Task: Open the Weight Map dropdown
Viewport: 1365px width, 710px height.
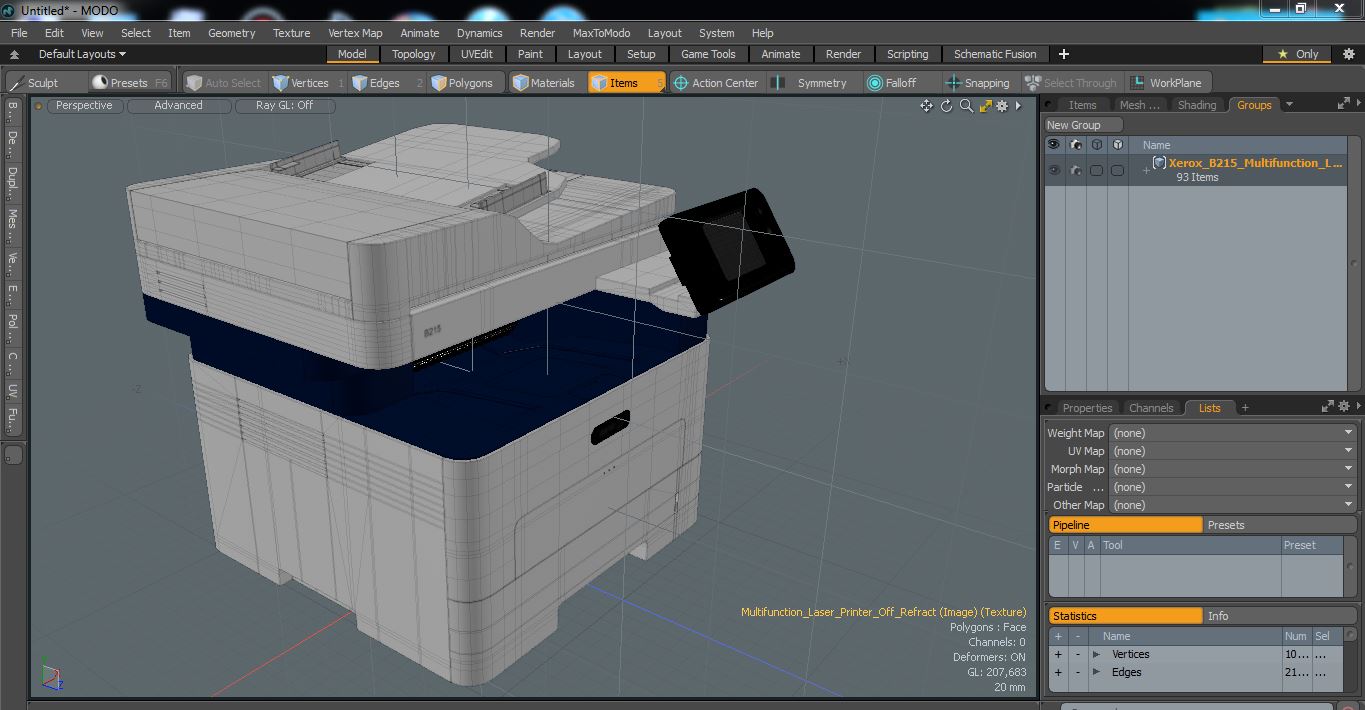Action: pyautogui.click(x=1232, y=433)
